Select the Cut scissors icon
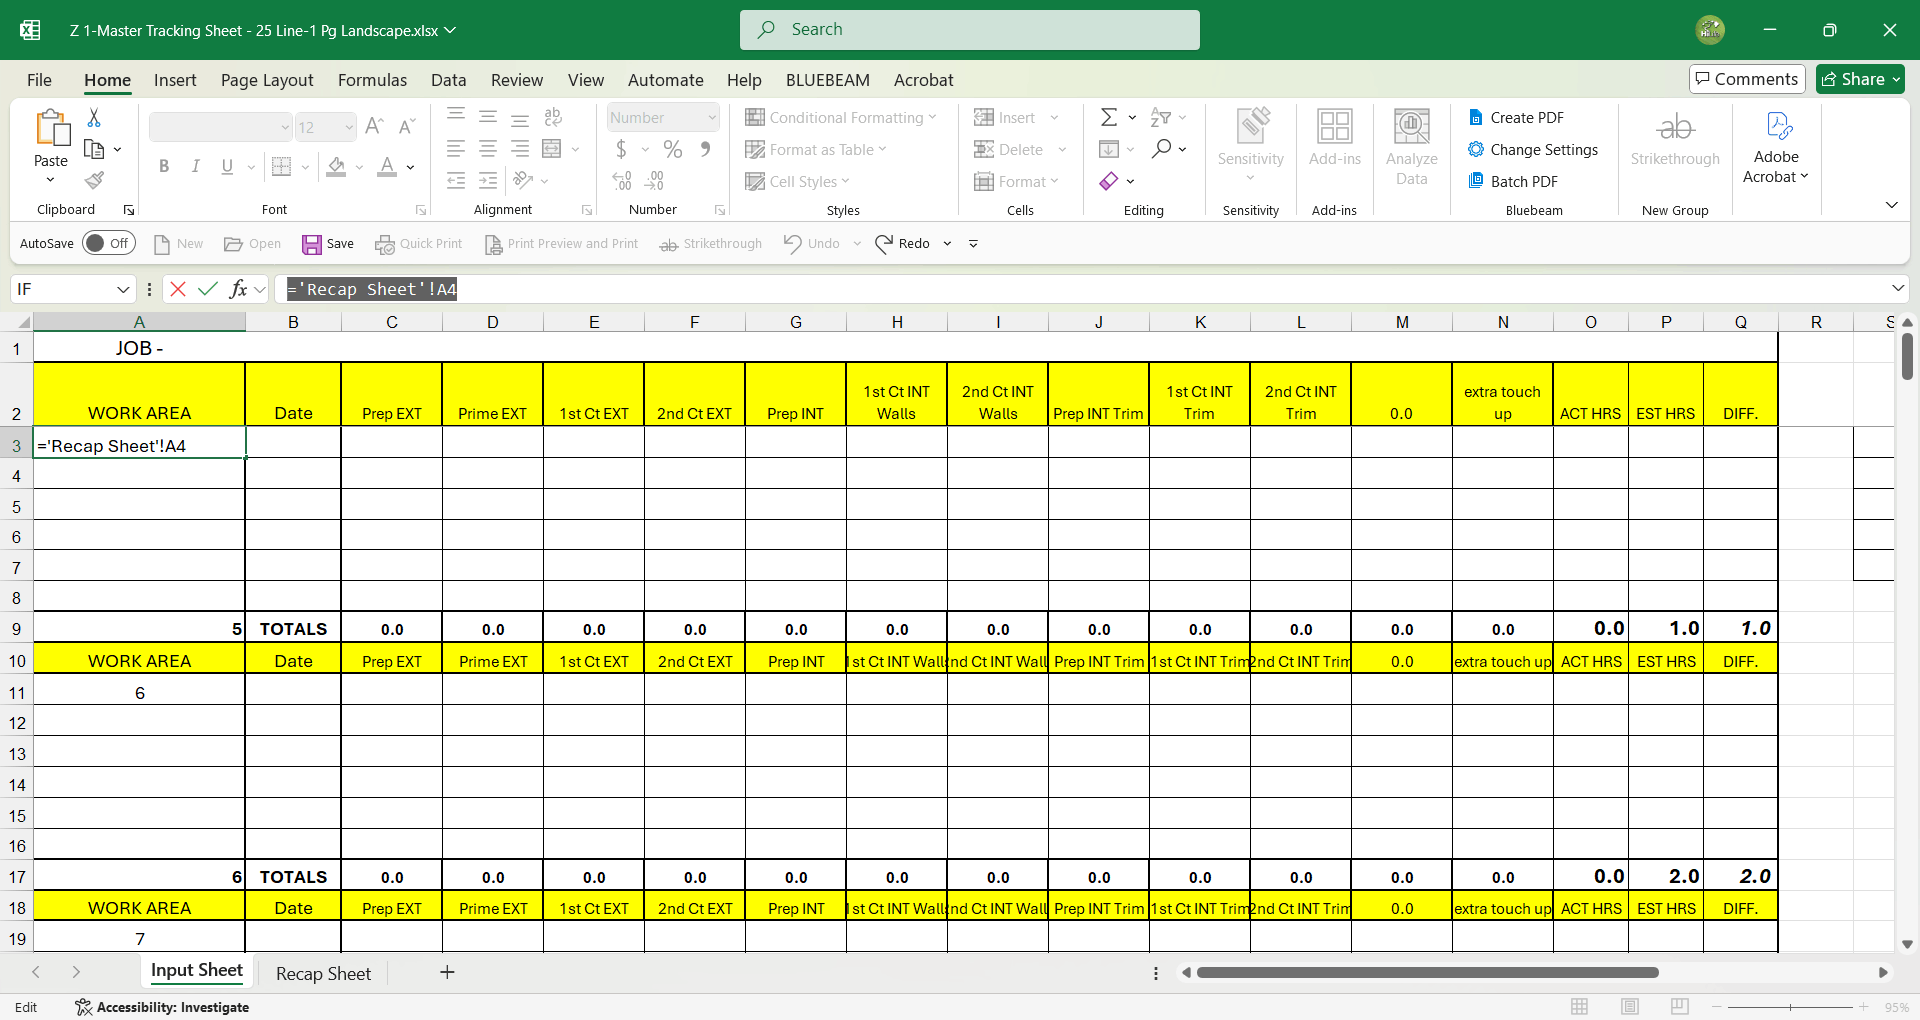The height and width of the screenshot is (1020, 1920). pos(94,118)
